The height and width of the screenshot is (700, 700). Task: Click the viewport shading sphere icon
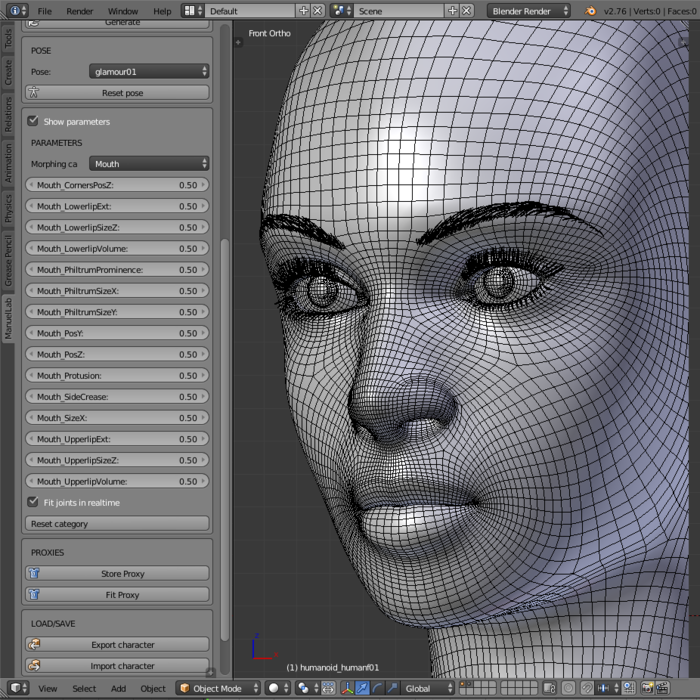273,688
